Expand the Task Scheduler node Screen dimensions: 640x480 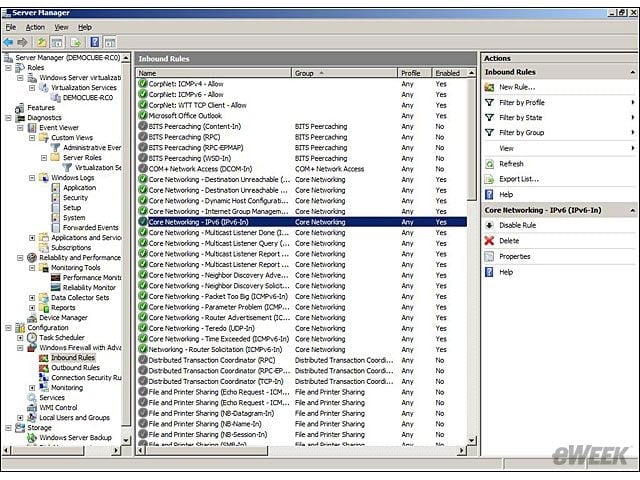[x=20, y=338]
